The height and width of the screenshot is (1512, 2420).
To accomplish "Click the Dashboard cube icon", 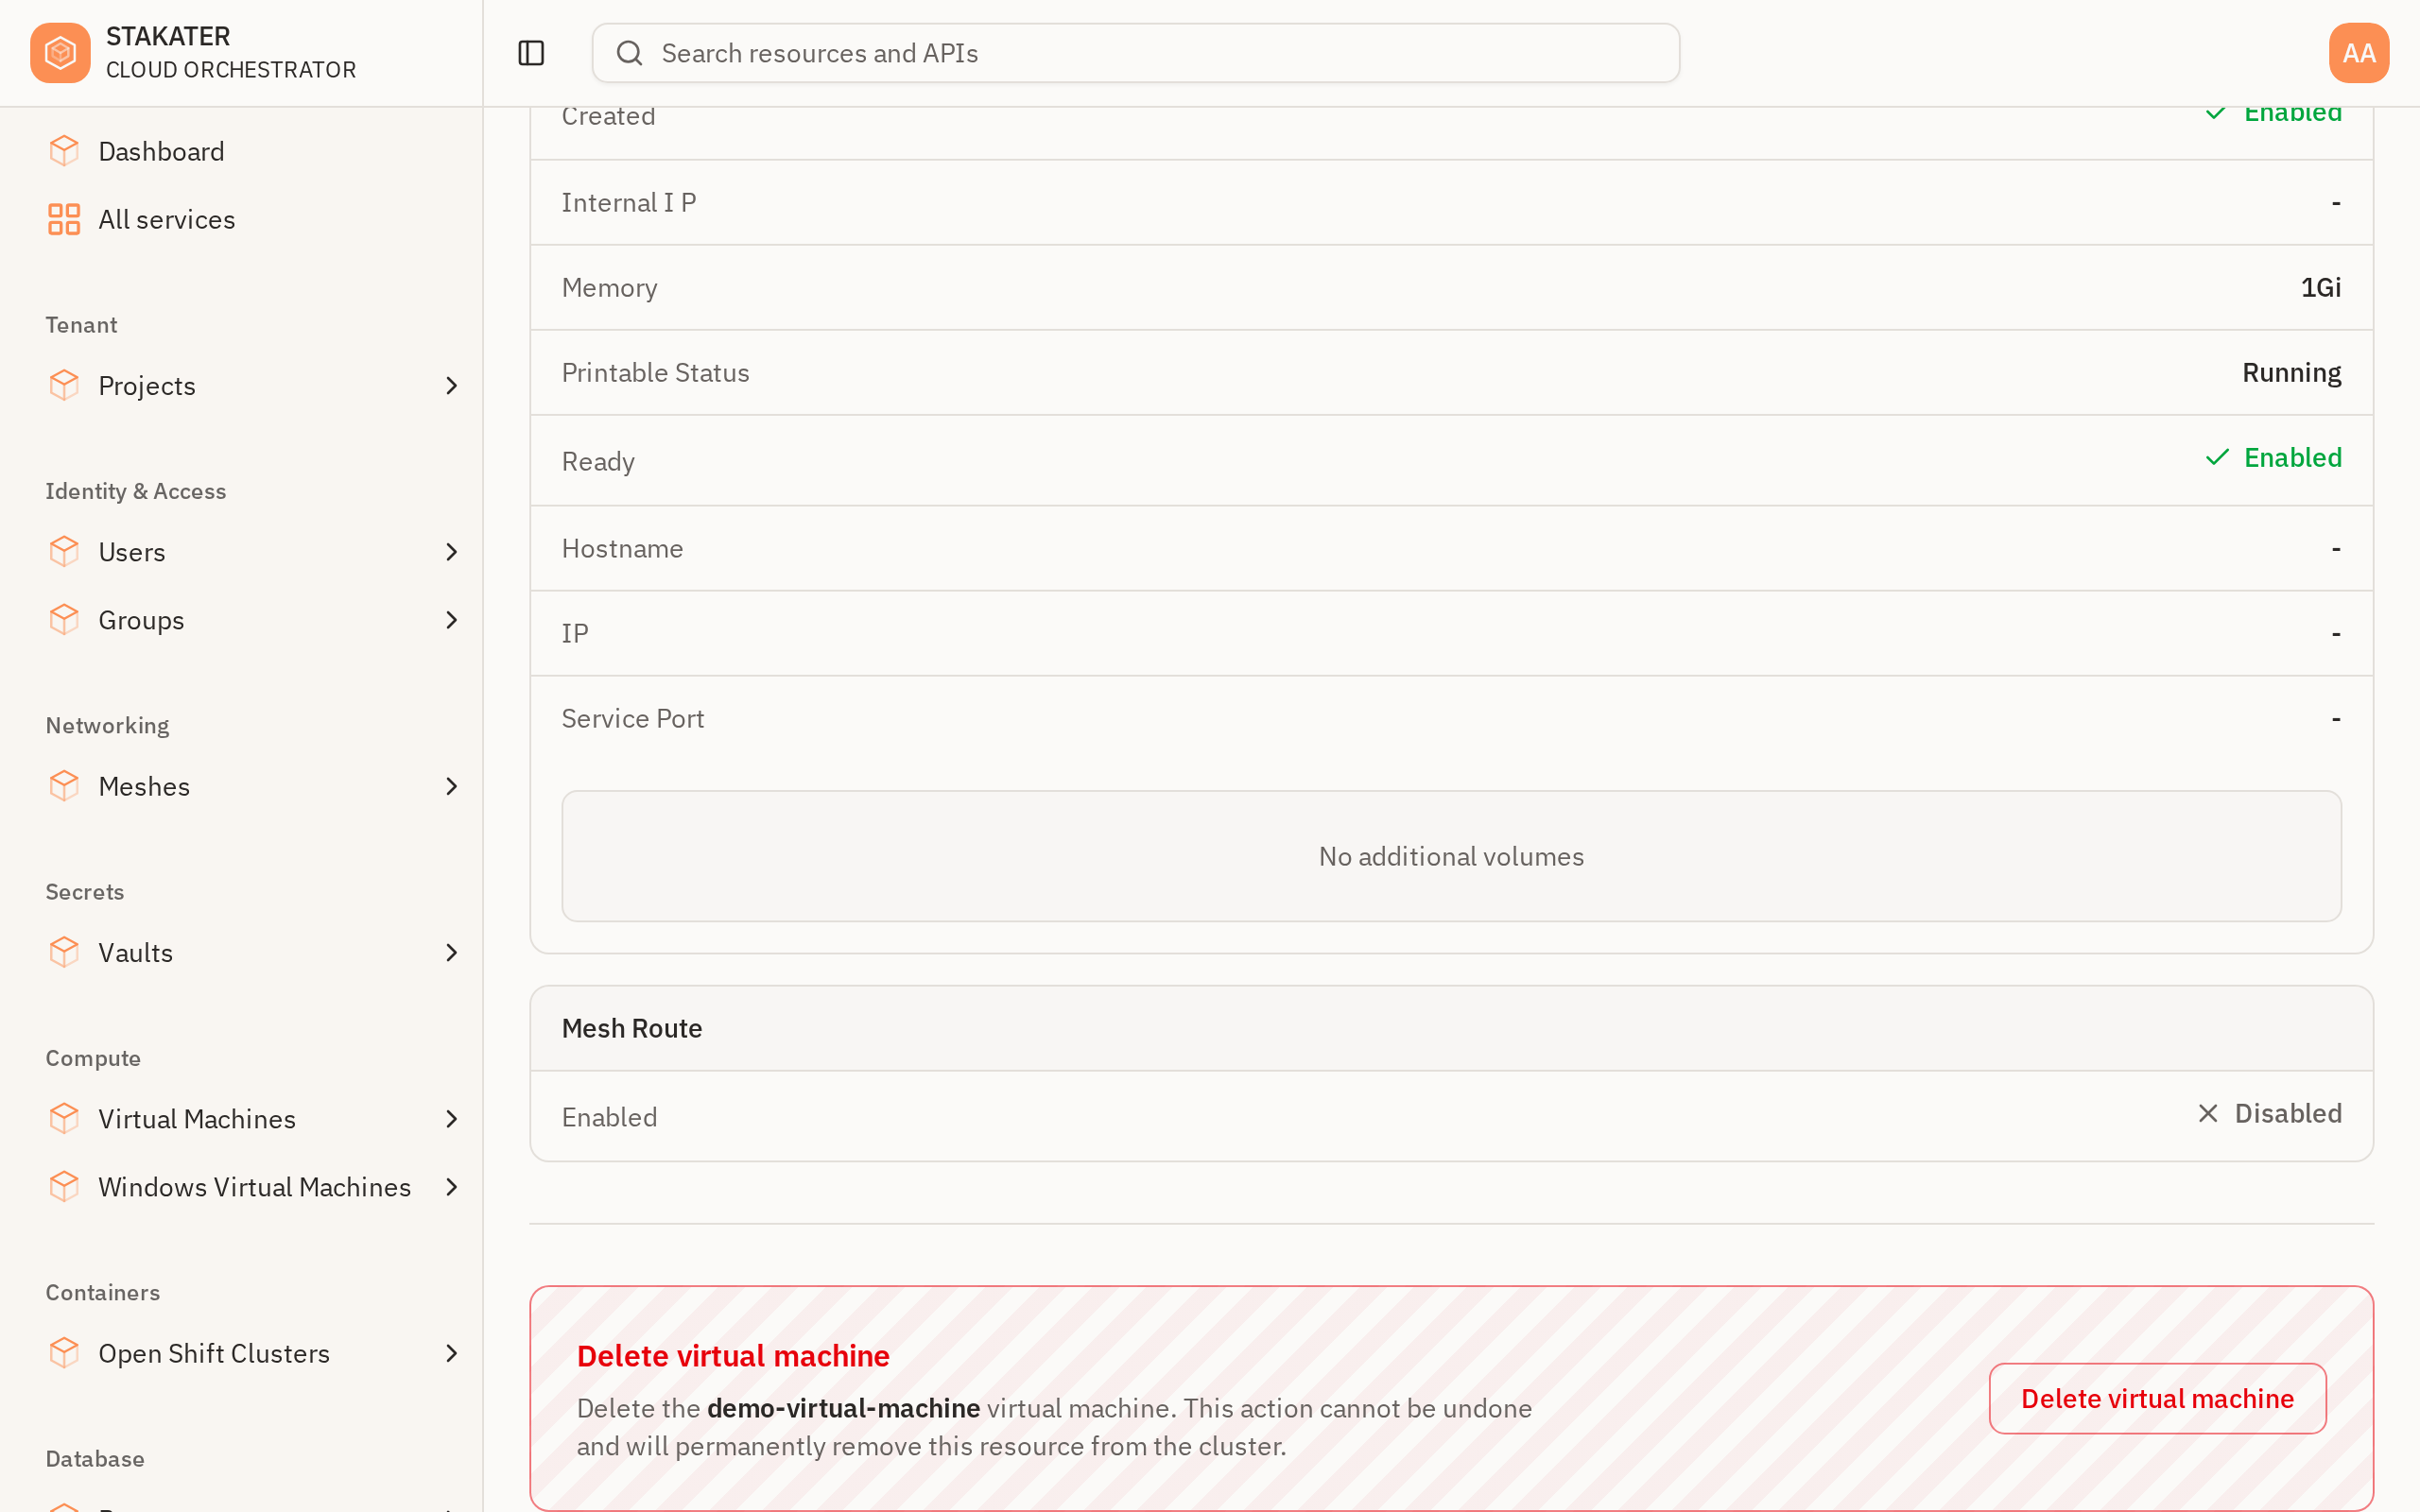I will (x=64, y=151).
